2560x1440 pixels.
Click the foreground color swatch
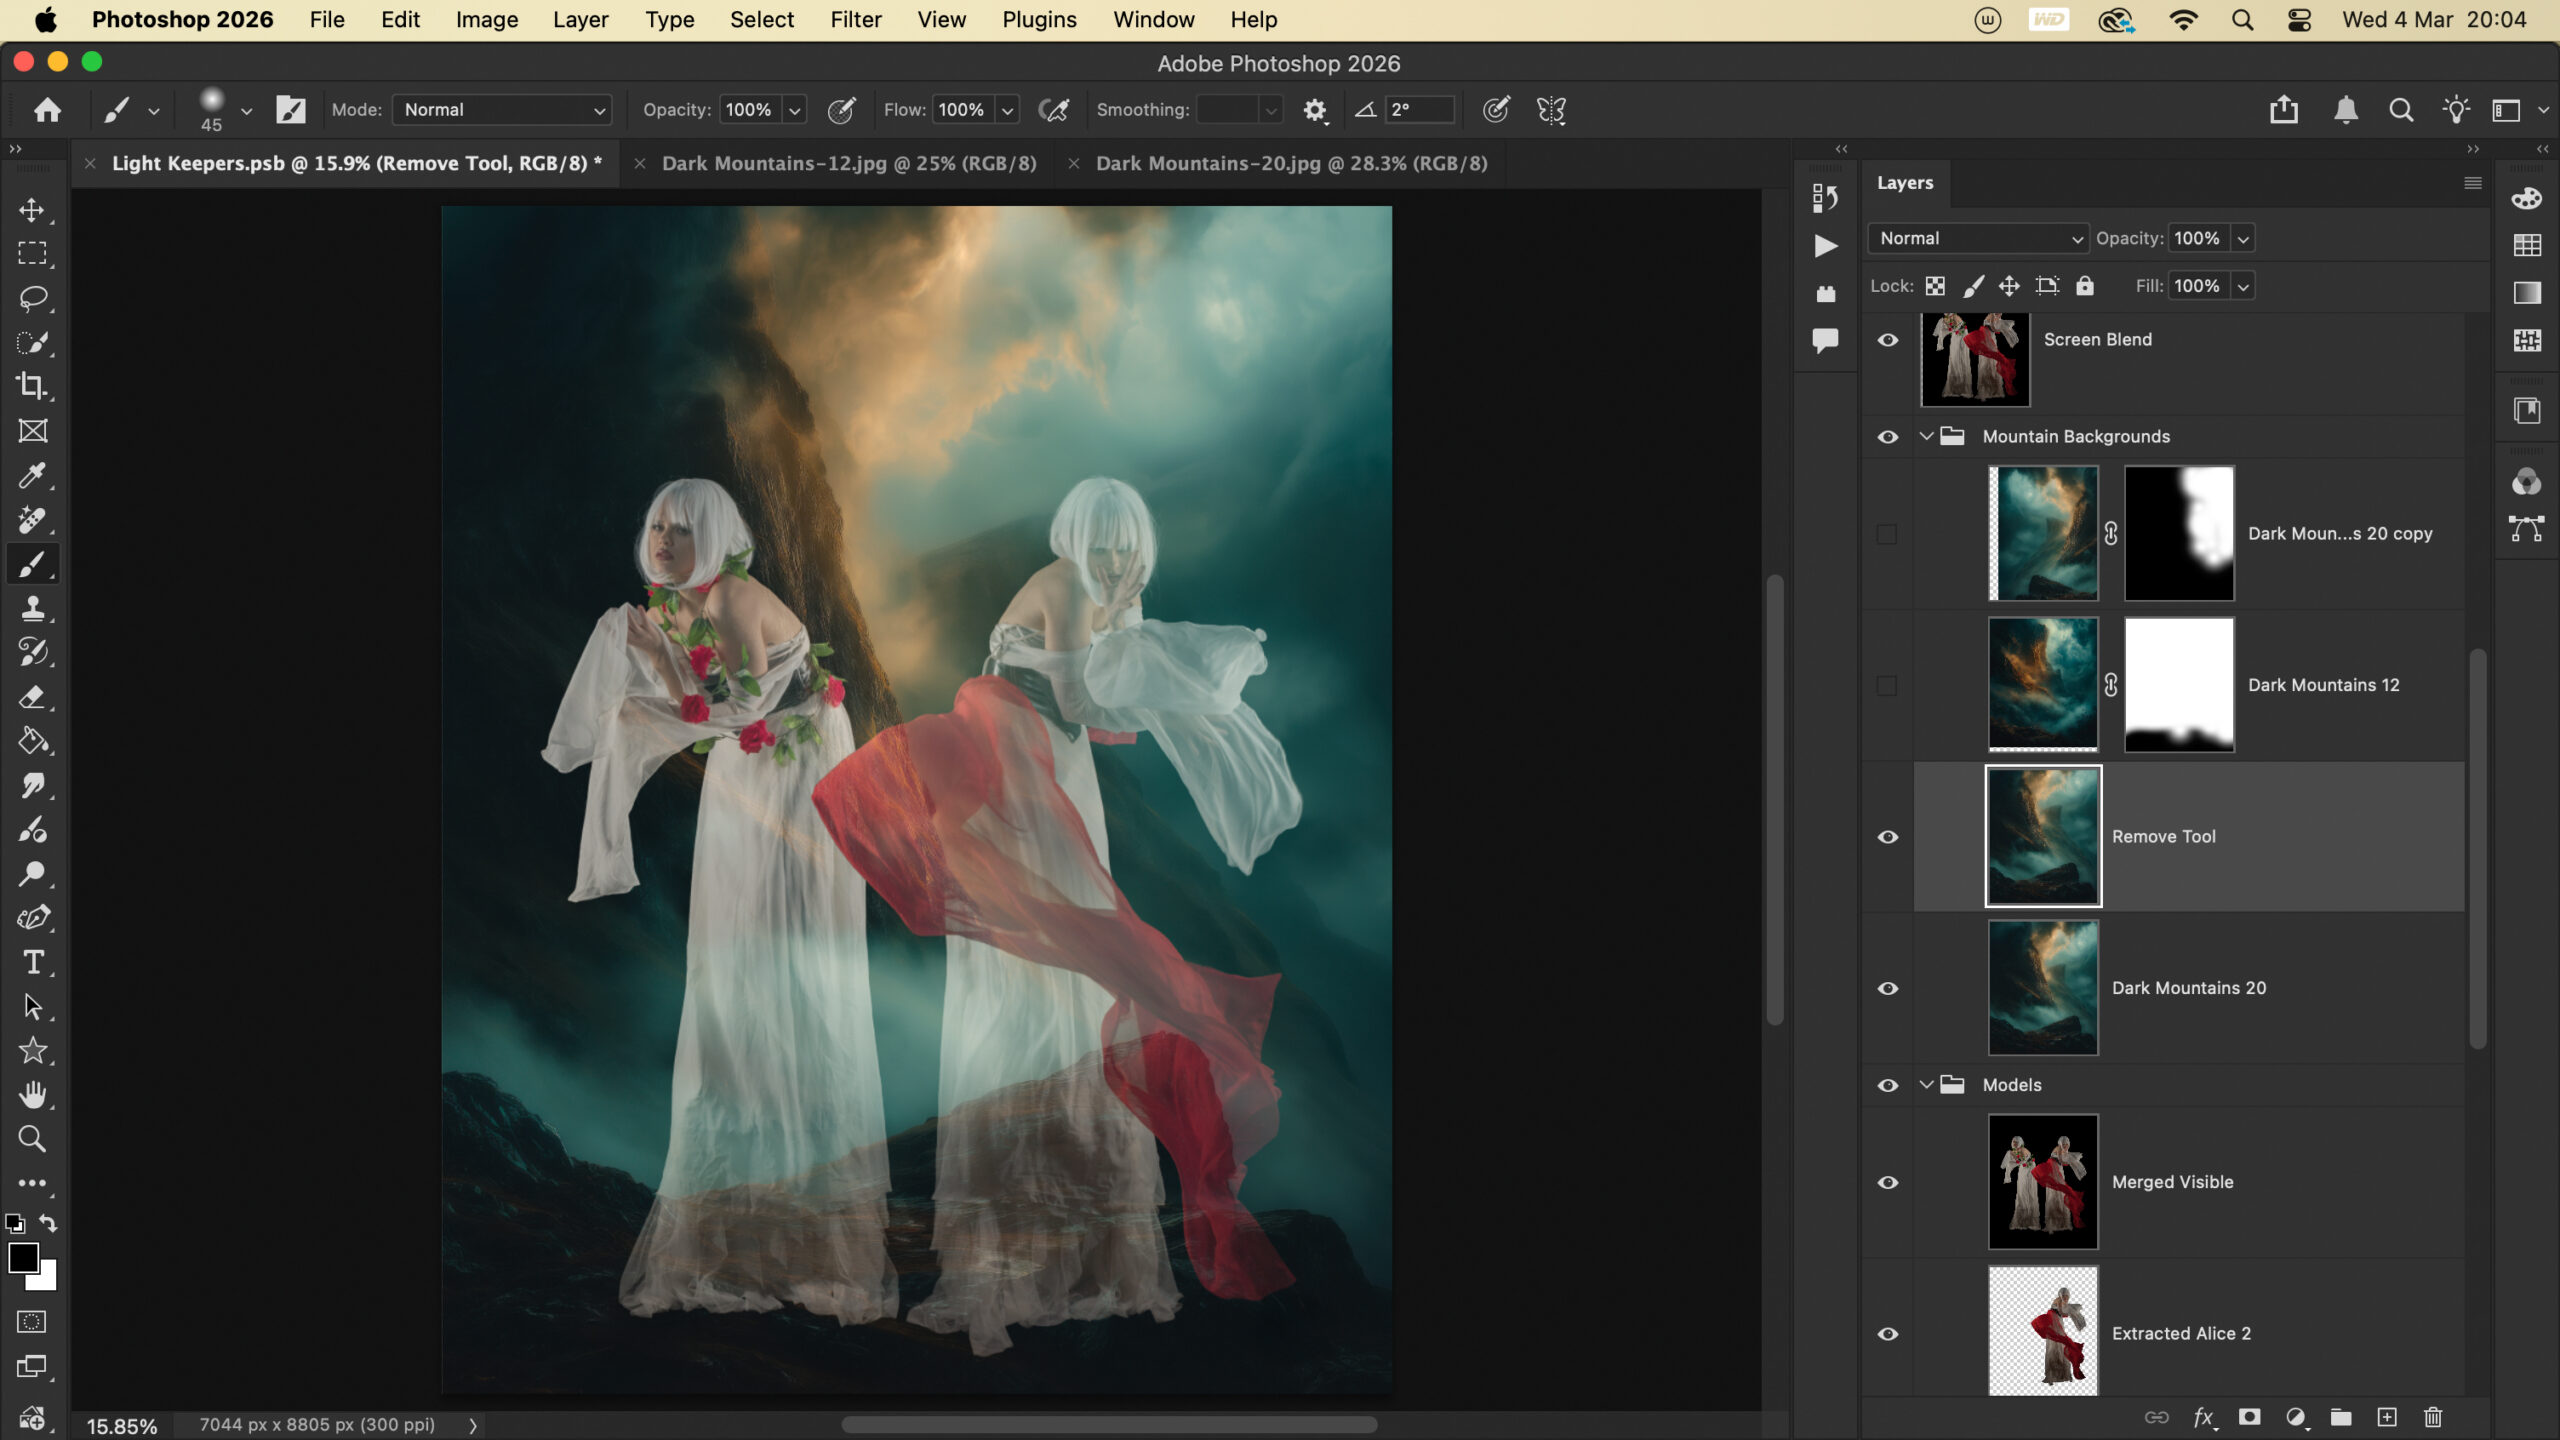pyautogui.click(x=23, y=1258)
